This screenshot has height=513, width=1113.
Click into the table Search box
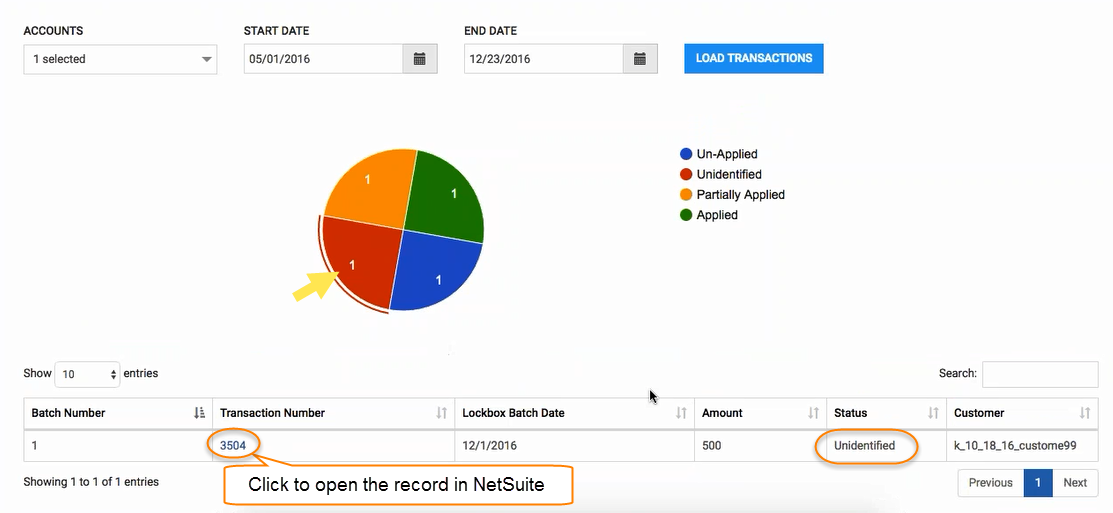pyautogui.click(x=1040, y=374)
